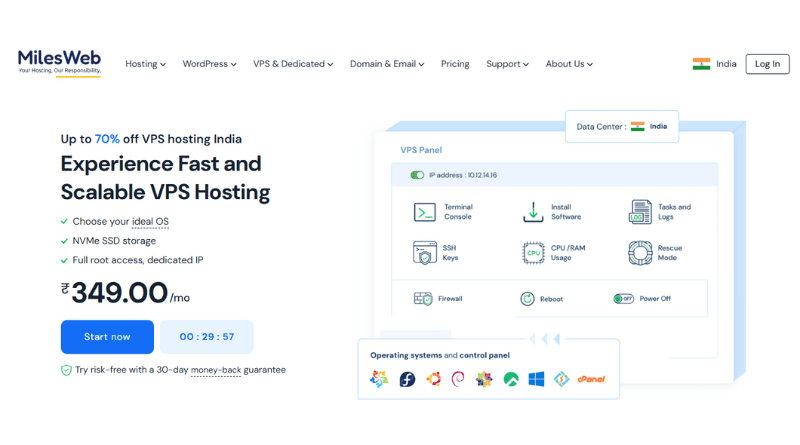The width and height of the screenshot is (800, 445).
Task: Select the Ubuntu OS icon
Action: pos(434,379)
